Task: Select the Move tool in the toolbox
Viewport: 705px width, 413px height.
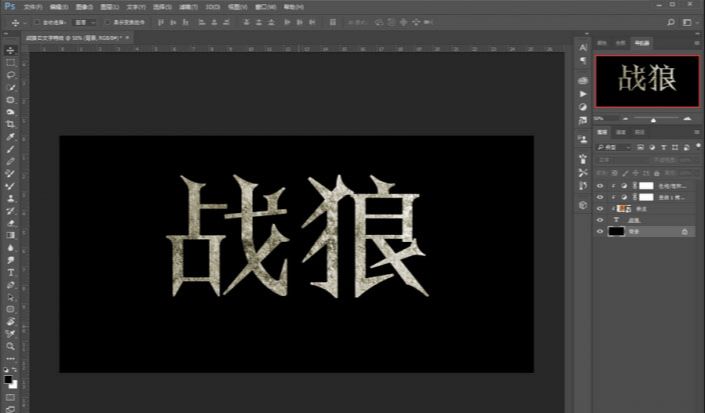Action: [10, 50]
